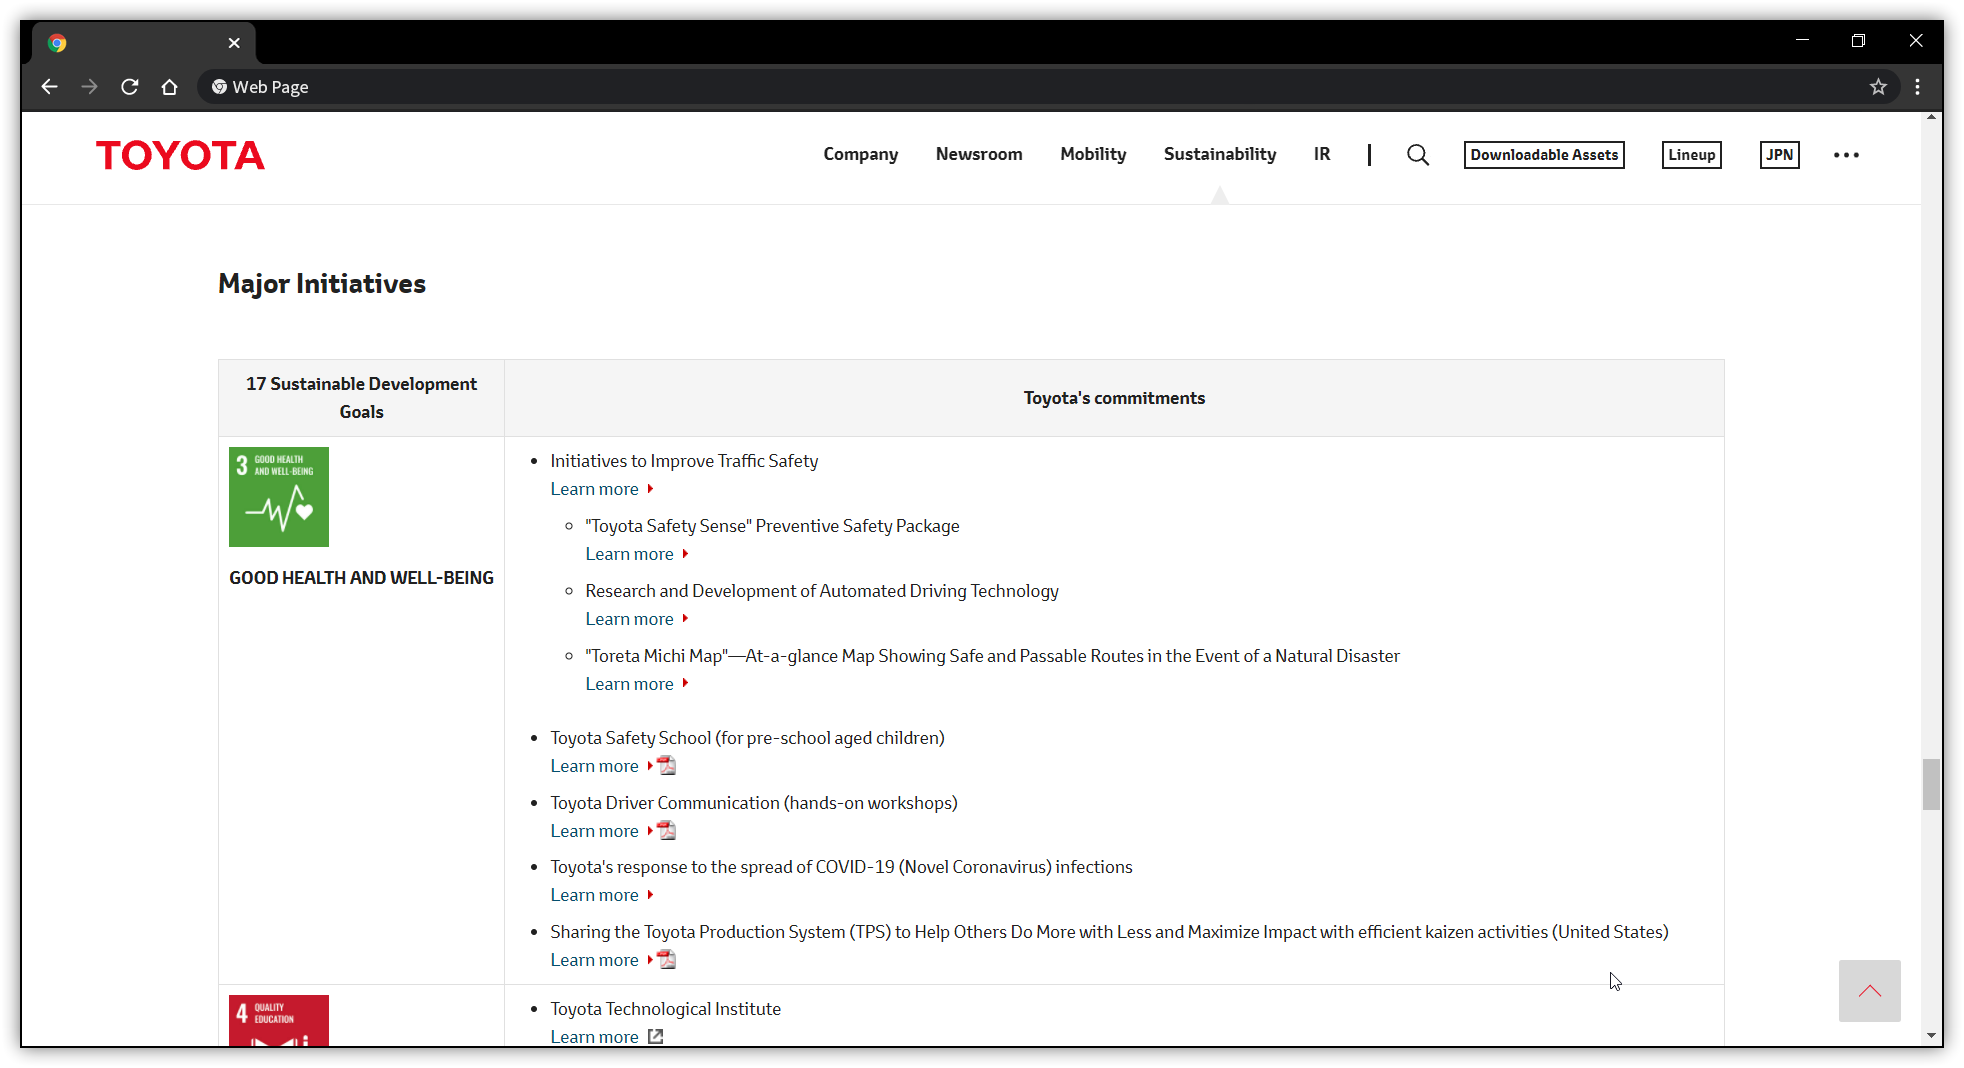Reload the page
Image resolution: width=1964 pixels, height=1068 pixels.
pos(129,87)
